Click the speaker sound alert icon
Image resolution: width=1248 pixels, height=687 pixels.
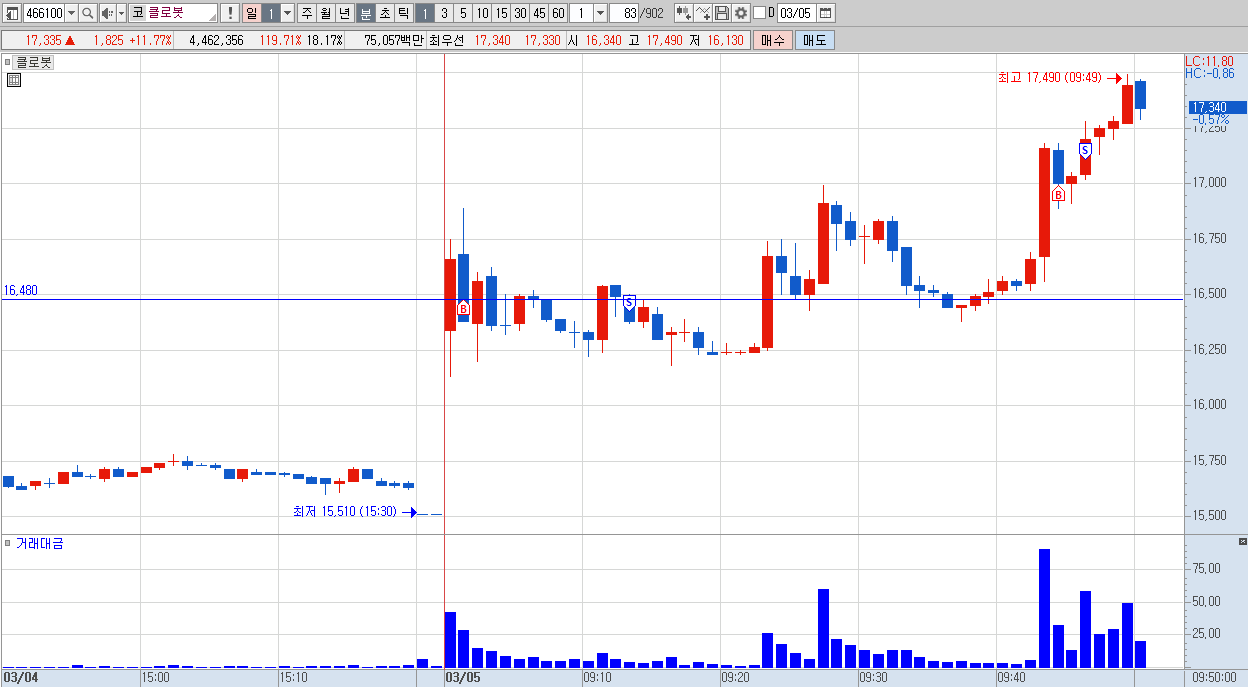107,13
